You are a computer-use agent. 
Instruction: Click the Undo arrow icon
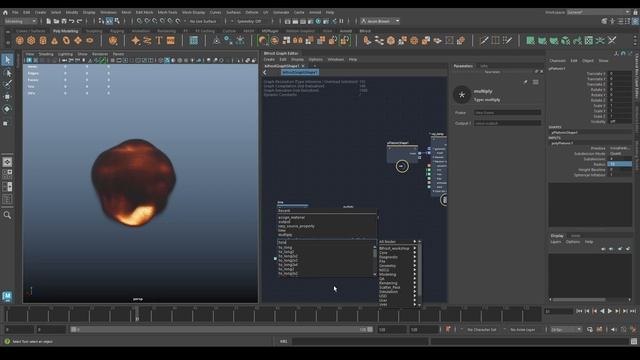pos(72,21)
